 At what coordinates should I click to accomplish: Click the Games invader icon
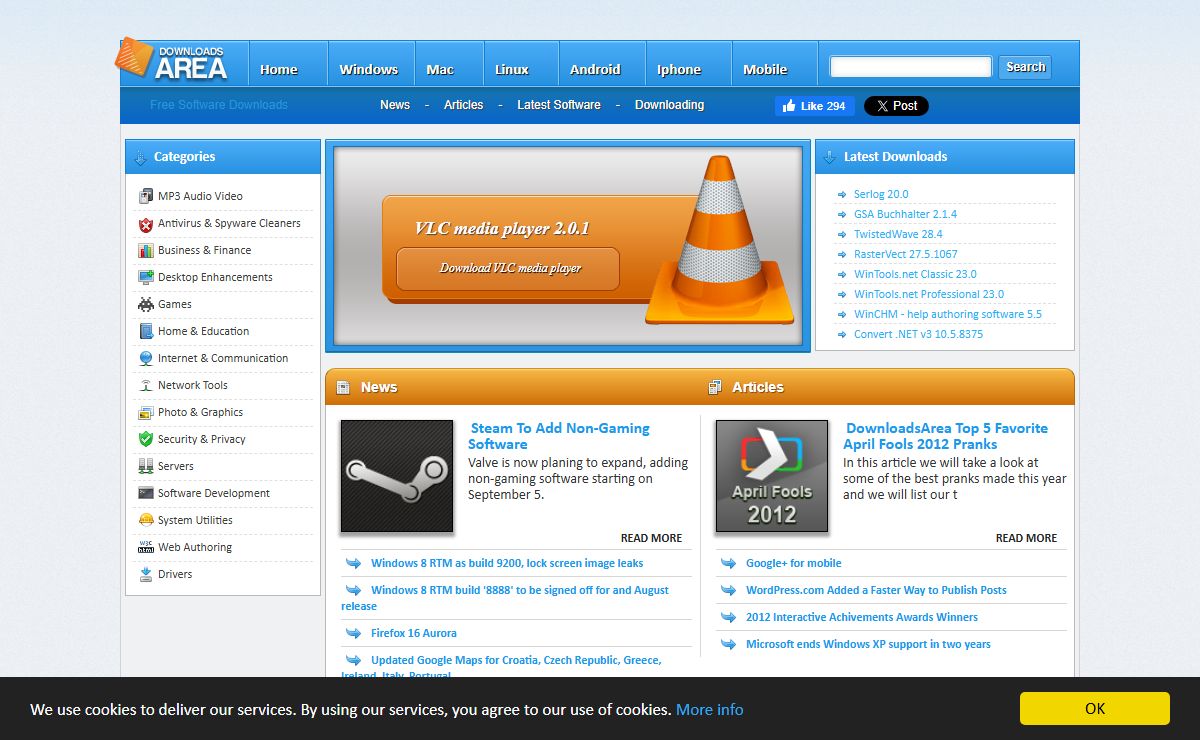coord(146,305)
